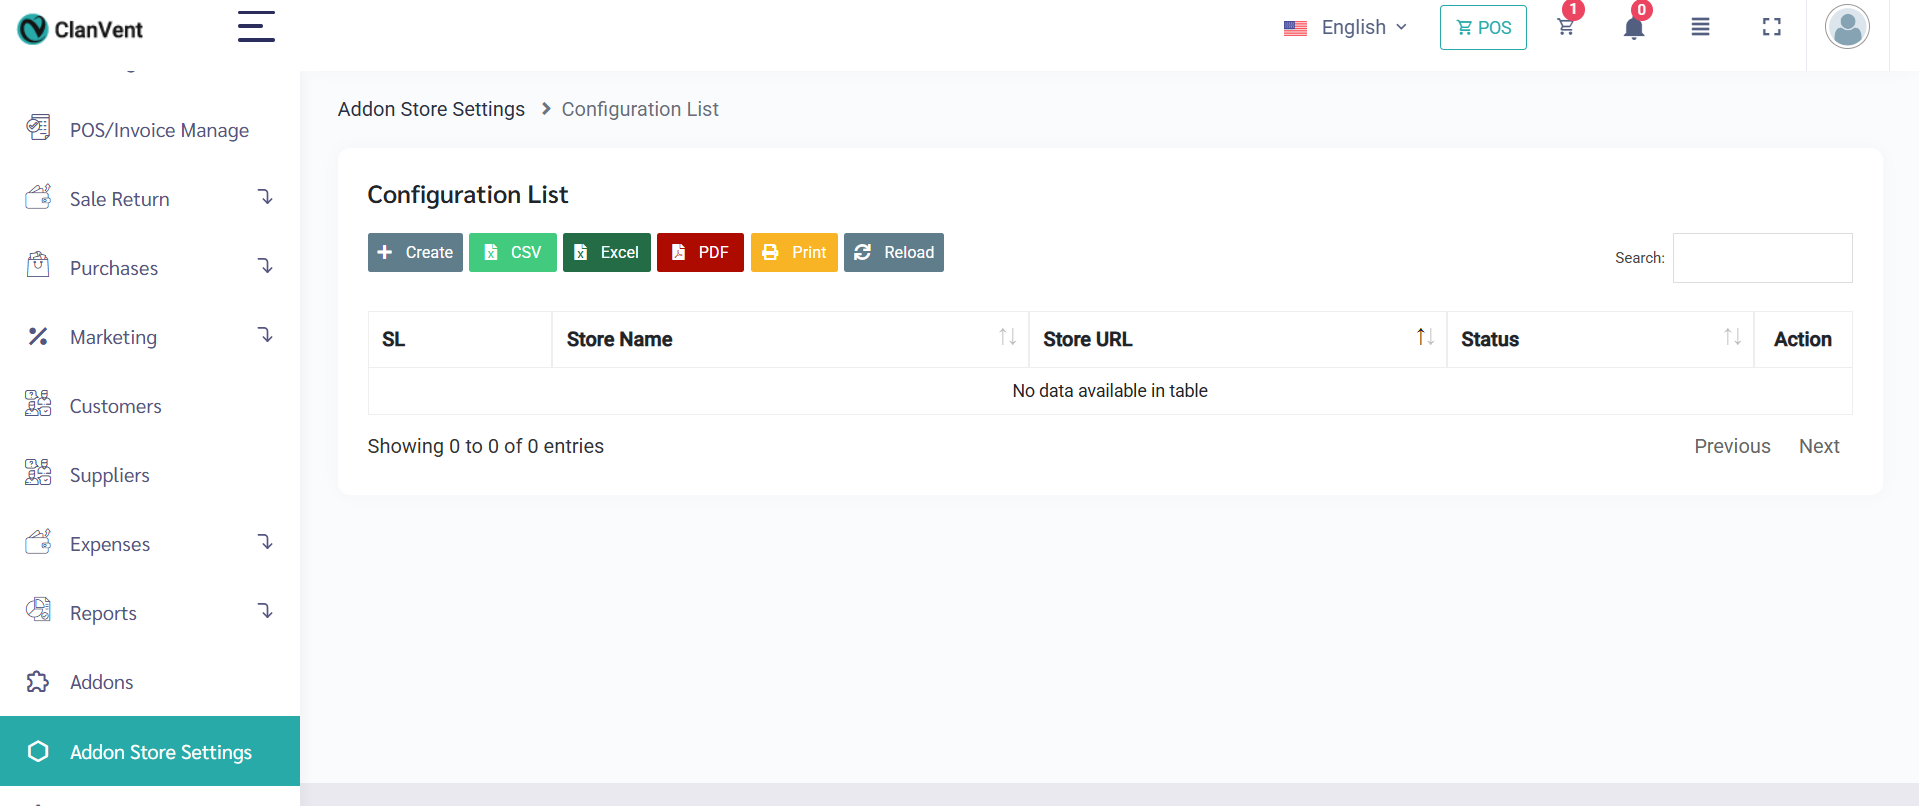Open the English language dropdown
Viewport: 1919px width, 806px height.
1364,27
